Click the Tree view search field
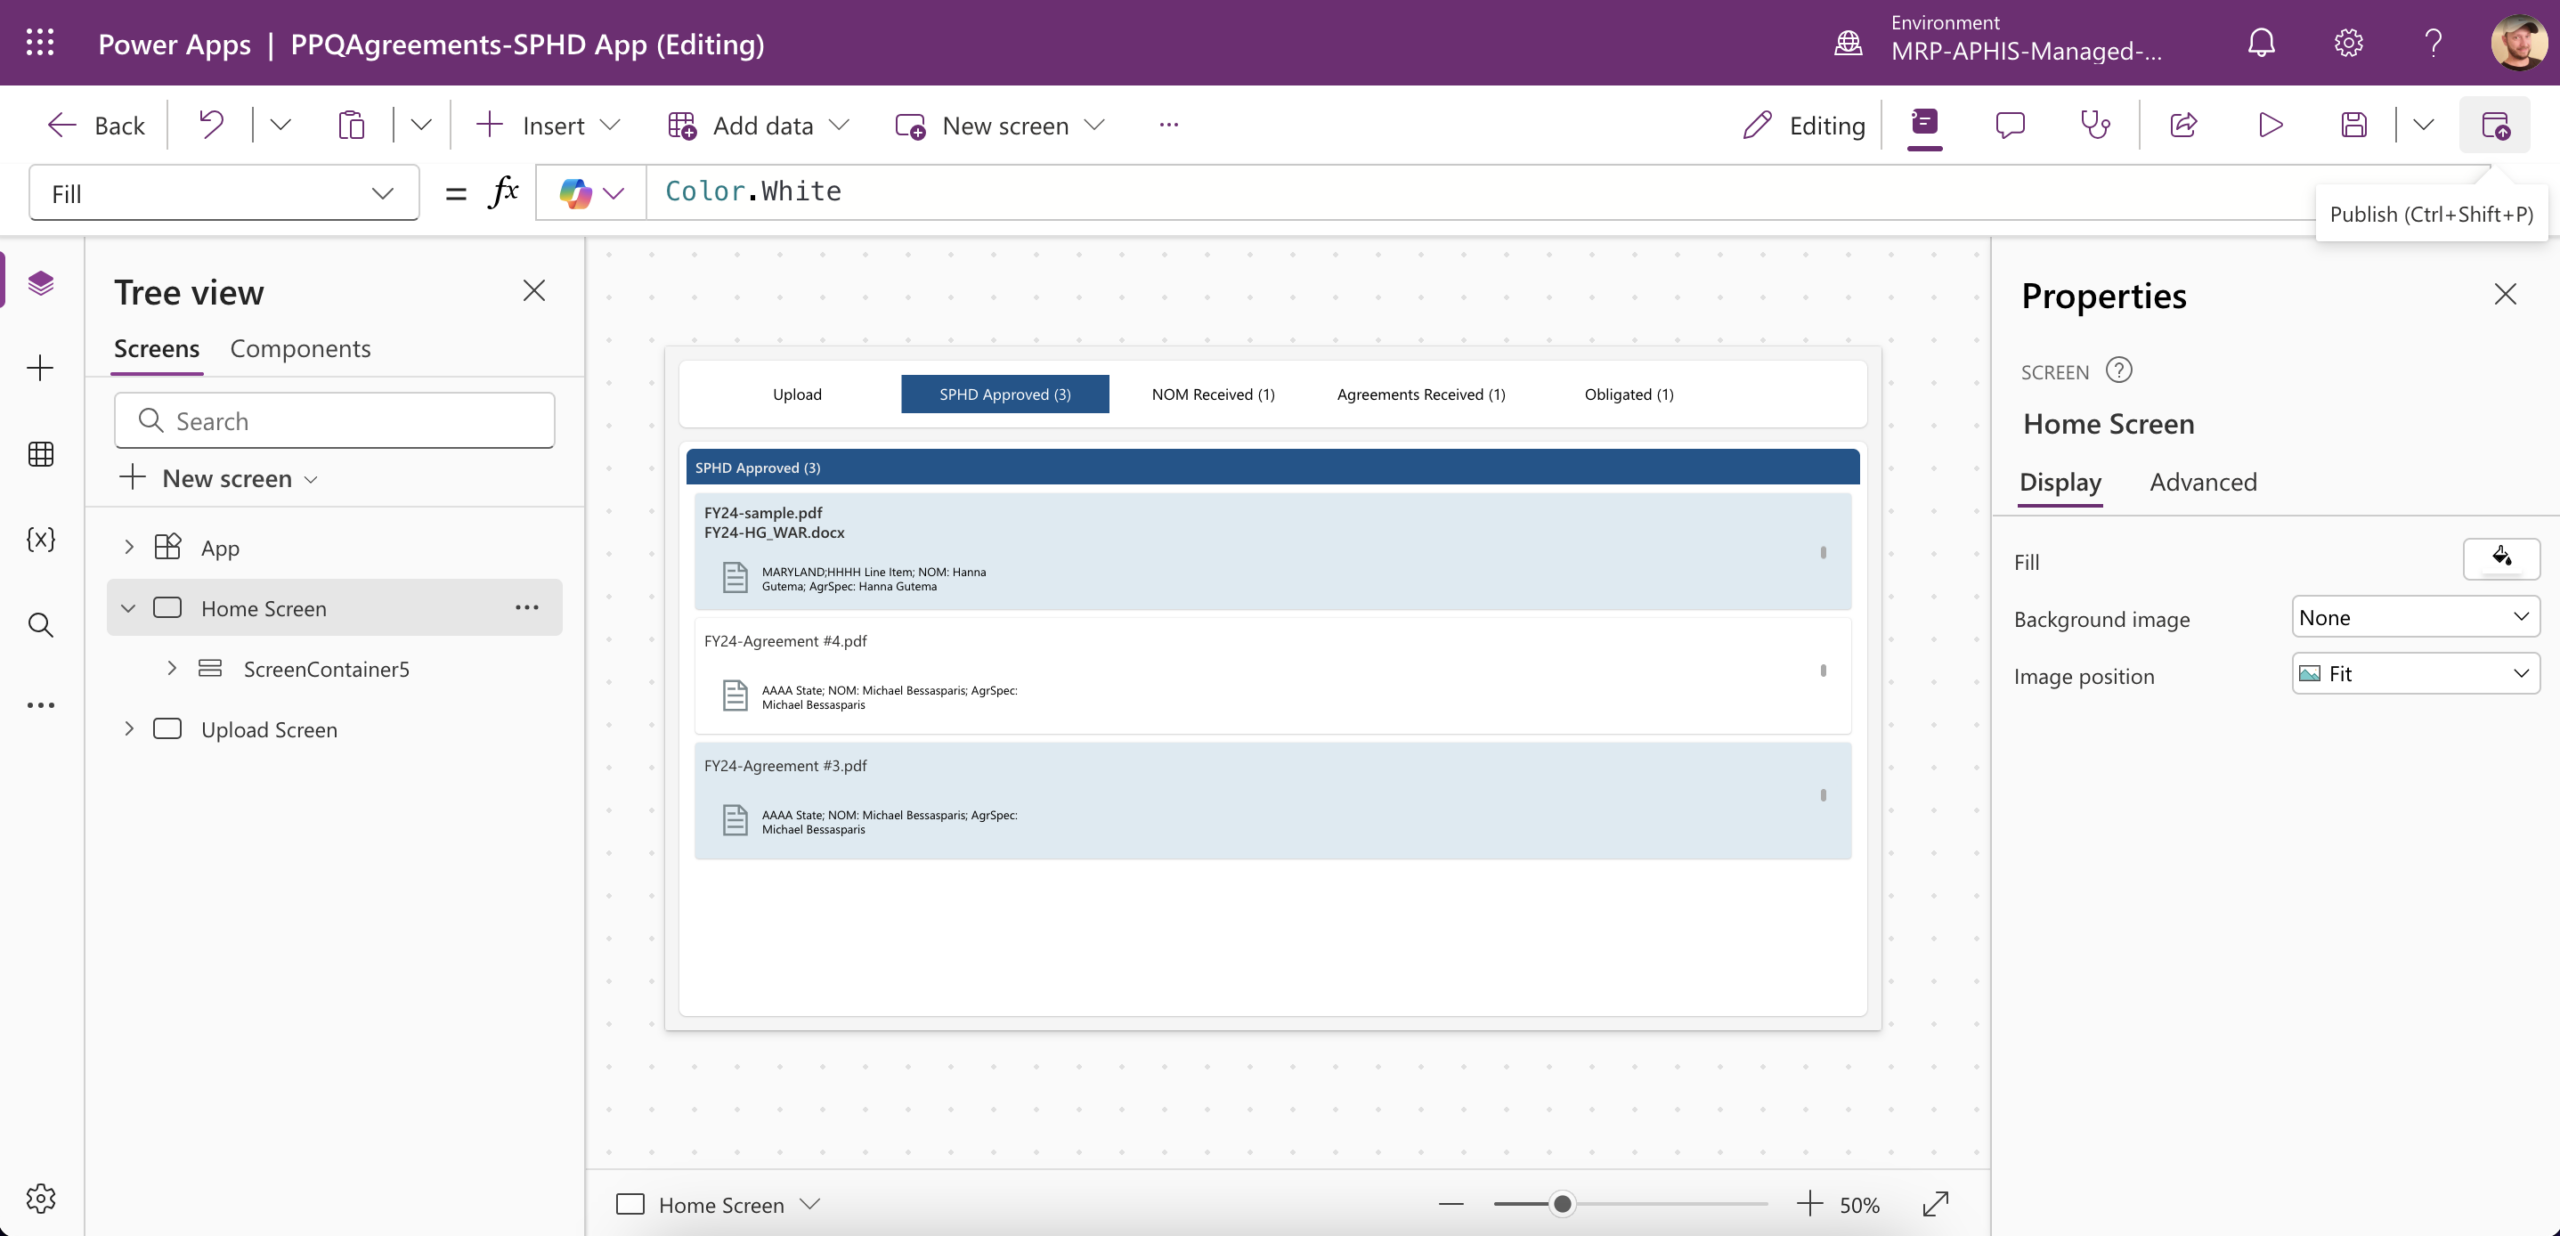Screen dimensions: 2560x1236 [335, 421]
